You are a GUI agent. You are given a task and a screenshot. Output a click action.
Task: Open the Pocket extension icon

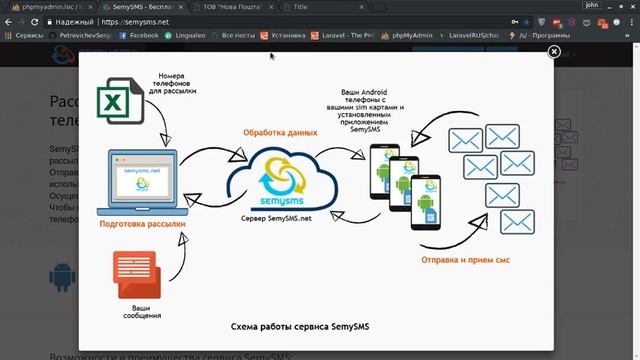[x=587, y=22]
